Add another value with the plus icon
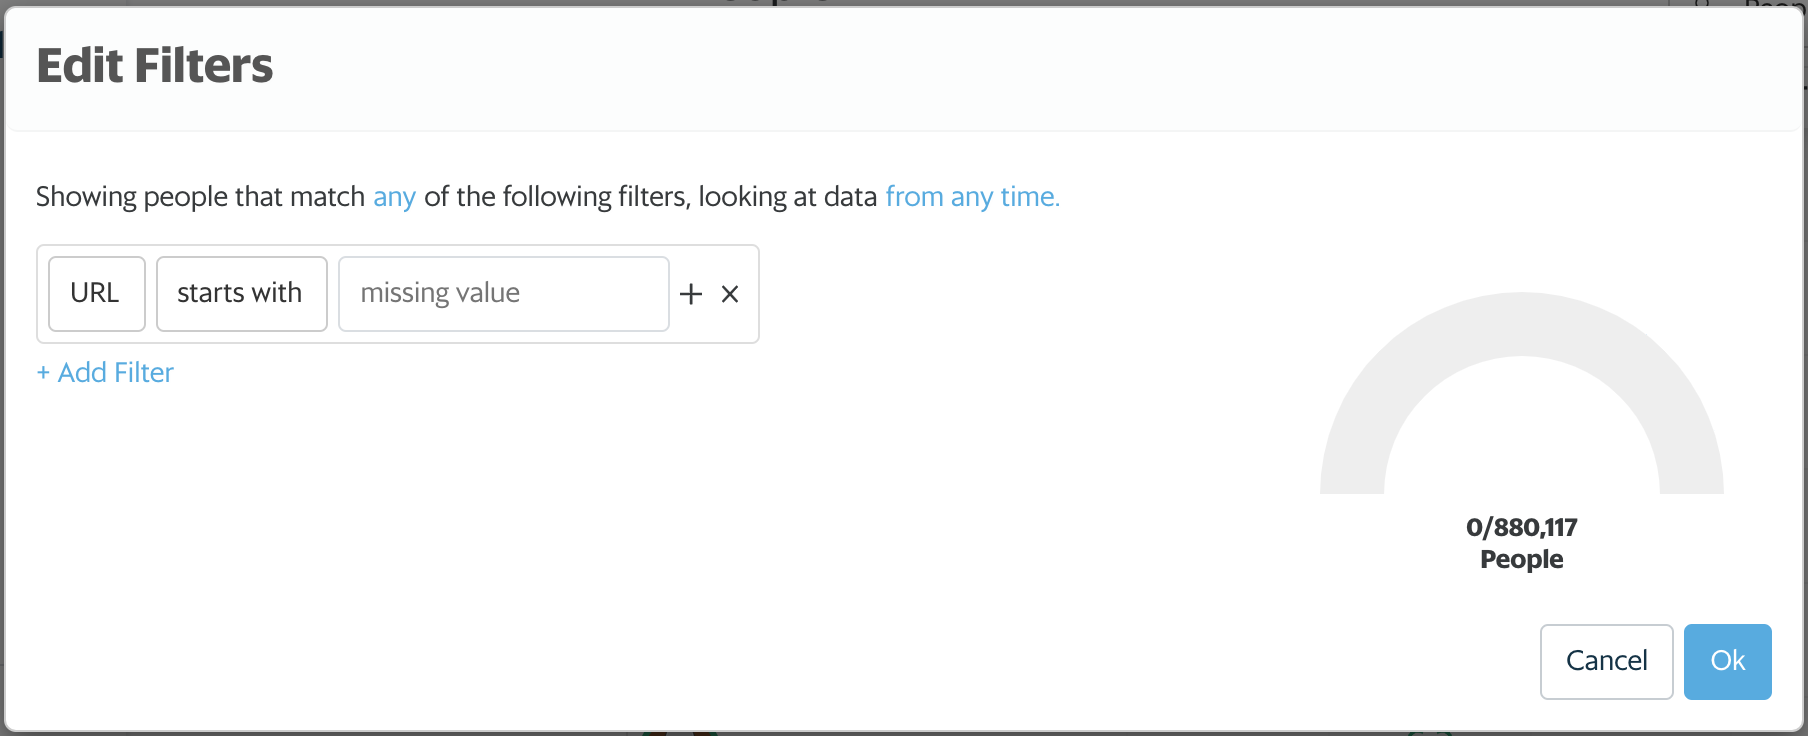Image resolution: width=1808 pixels, height=736 pixels. (x=691, y=294)
